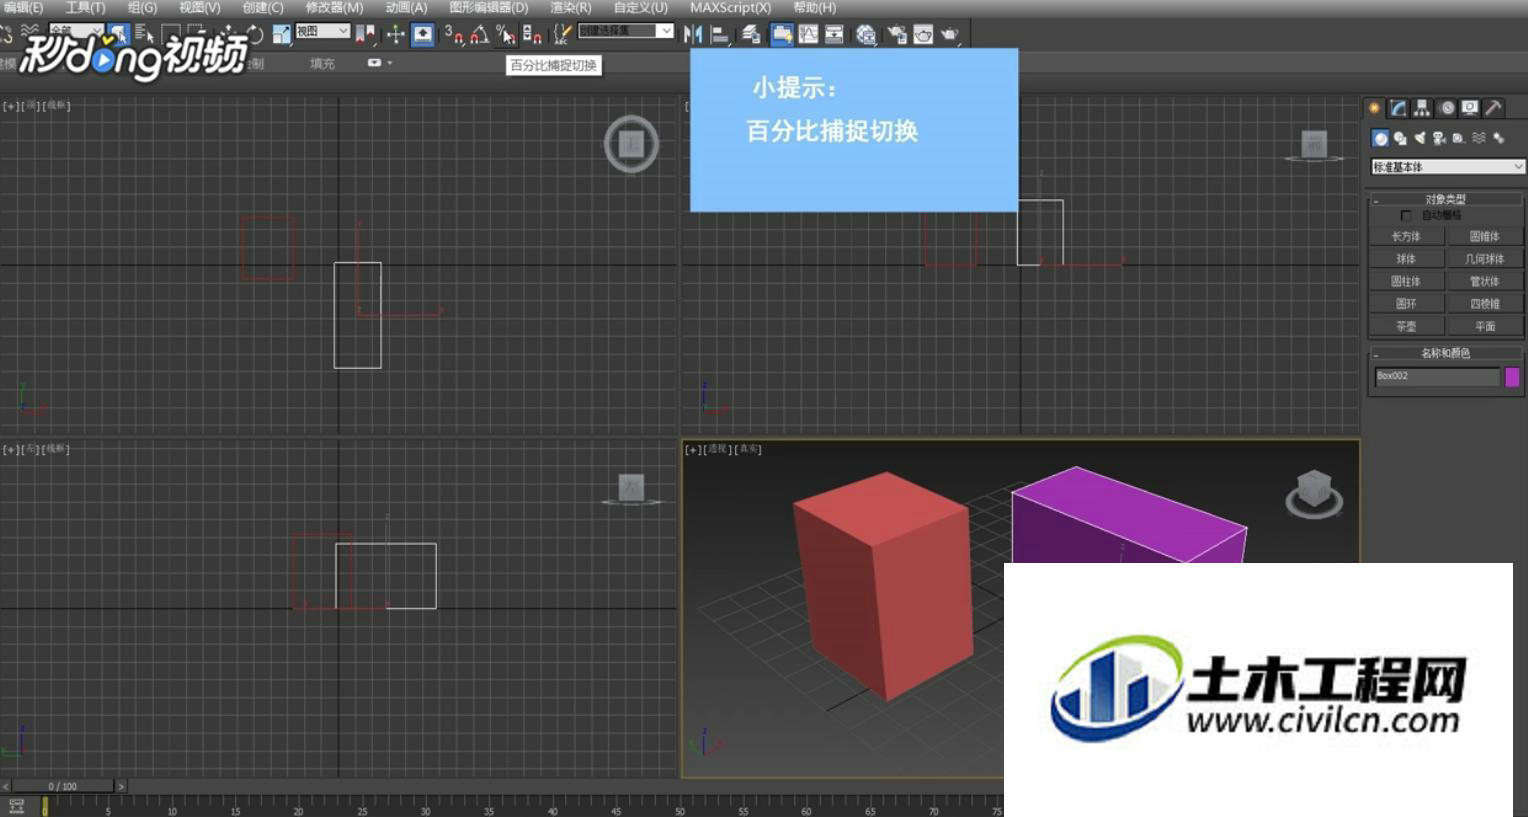Open the 修改器(M) menu
Image resolution: width=1528 pixels, height=817 pixels.
(334, 7)
